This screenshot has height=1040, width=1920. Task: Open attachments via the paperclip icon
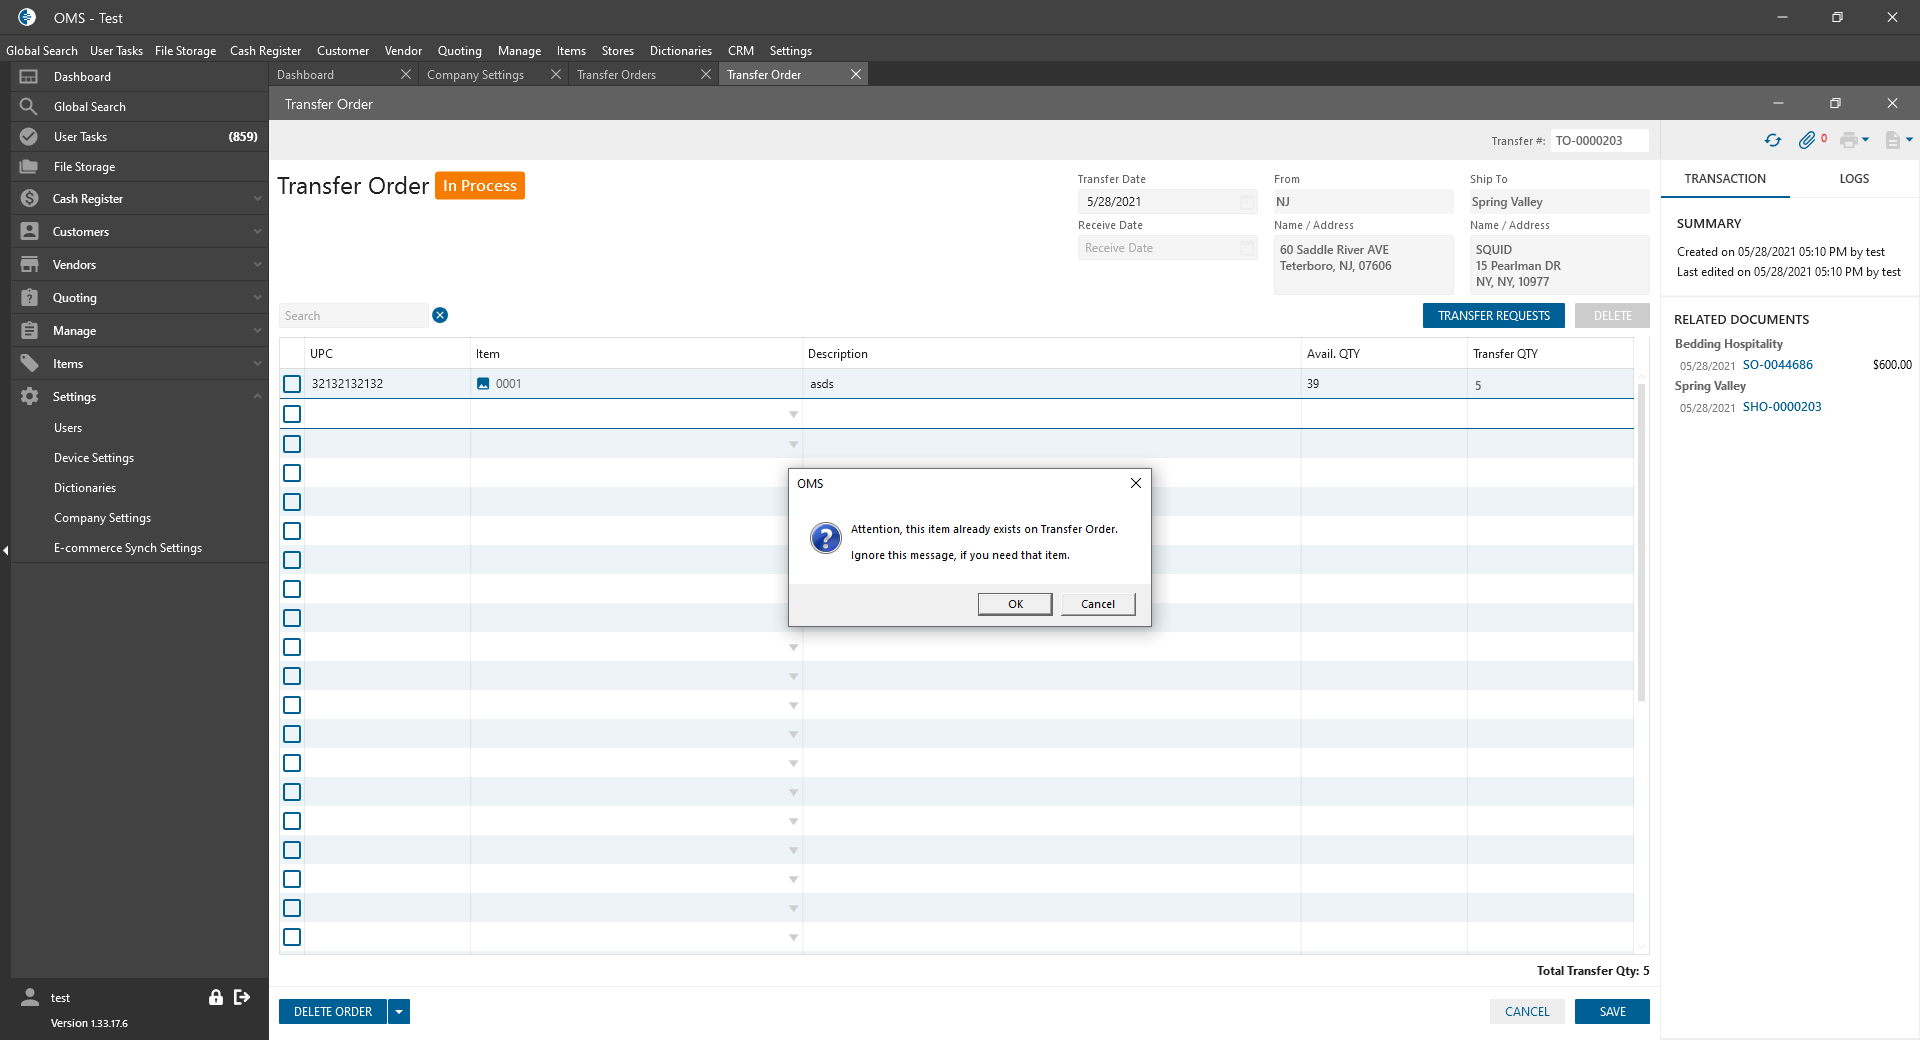point(1806,141)
